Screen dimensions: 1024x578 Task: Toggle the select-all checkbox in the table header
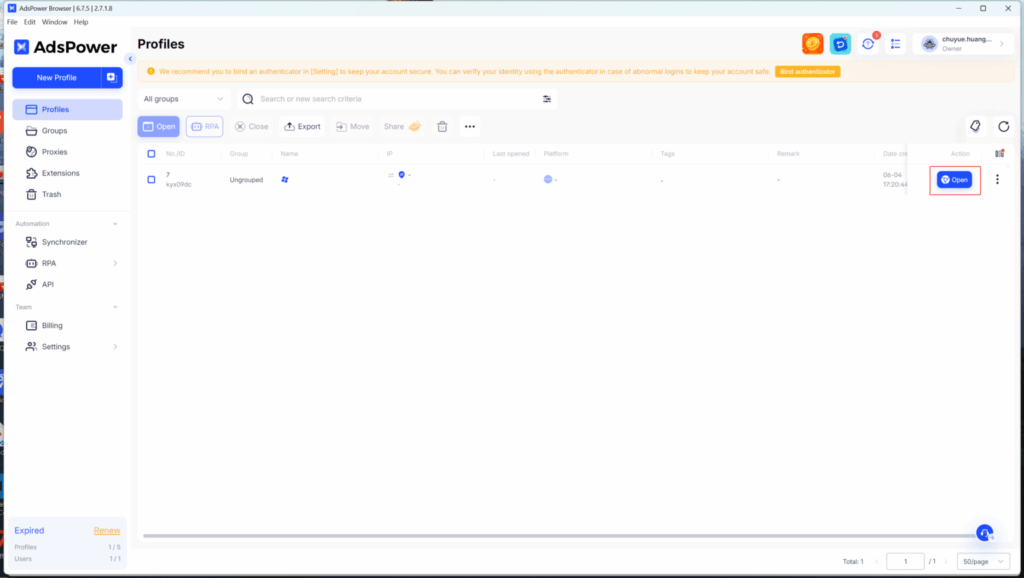tap(151, 153)
